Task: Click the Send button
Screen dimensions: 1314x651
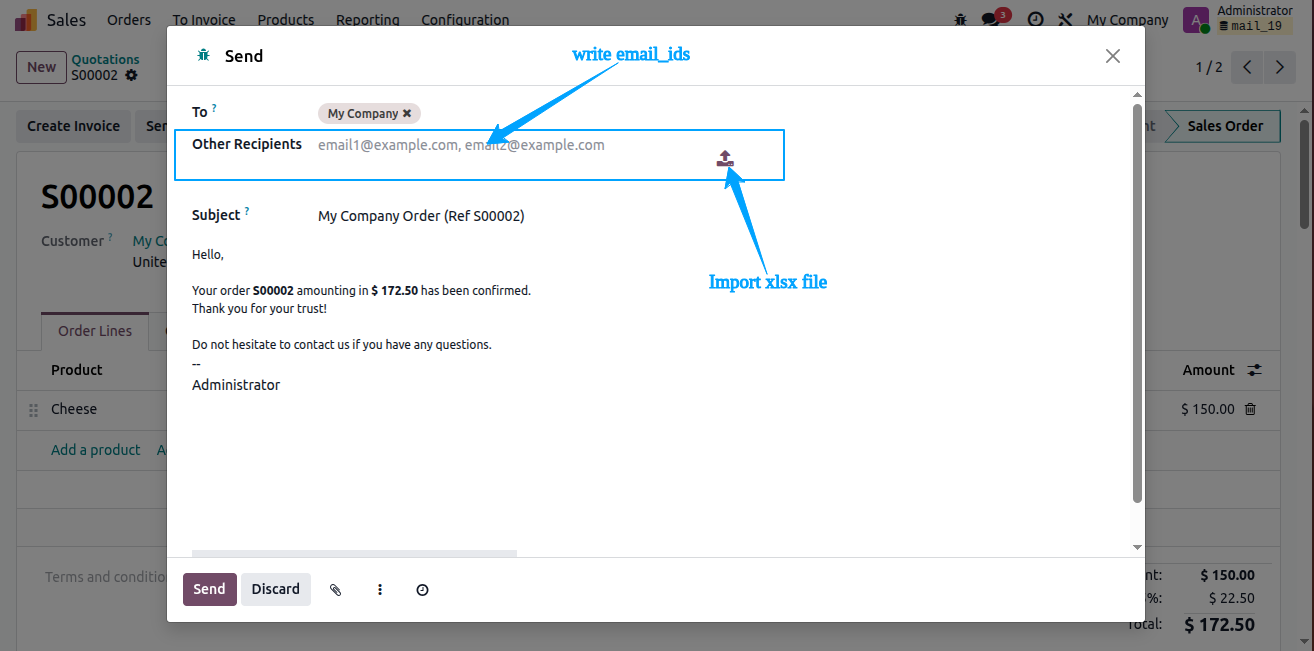Action: pyautogui.click(x=209, y=590)
